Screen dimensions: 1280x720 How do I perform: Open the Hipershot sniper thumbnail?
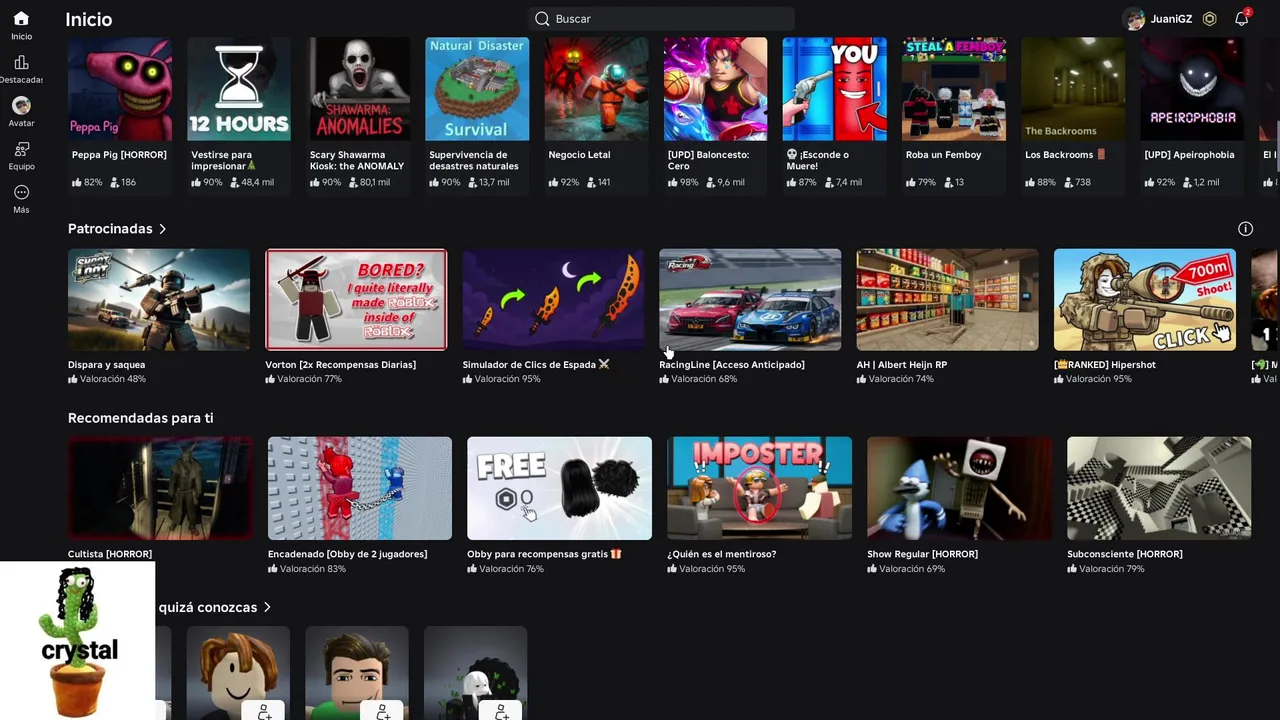[1145, 300]
